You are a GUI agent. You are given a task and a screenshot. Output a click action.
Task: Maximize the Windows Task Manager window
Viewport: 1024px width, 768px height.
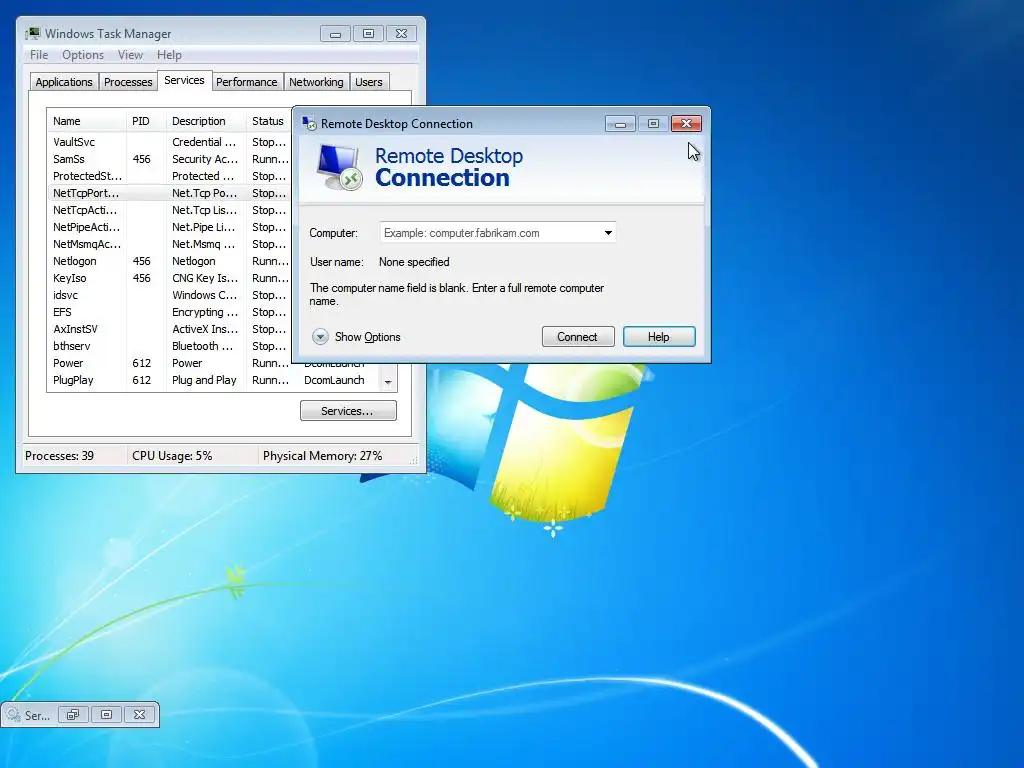pyautogui.click(x=368, y=33)
